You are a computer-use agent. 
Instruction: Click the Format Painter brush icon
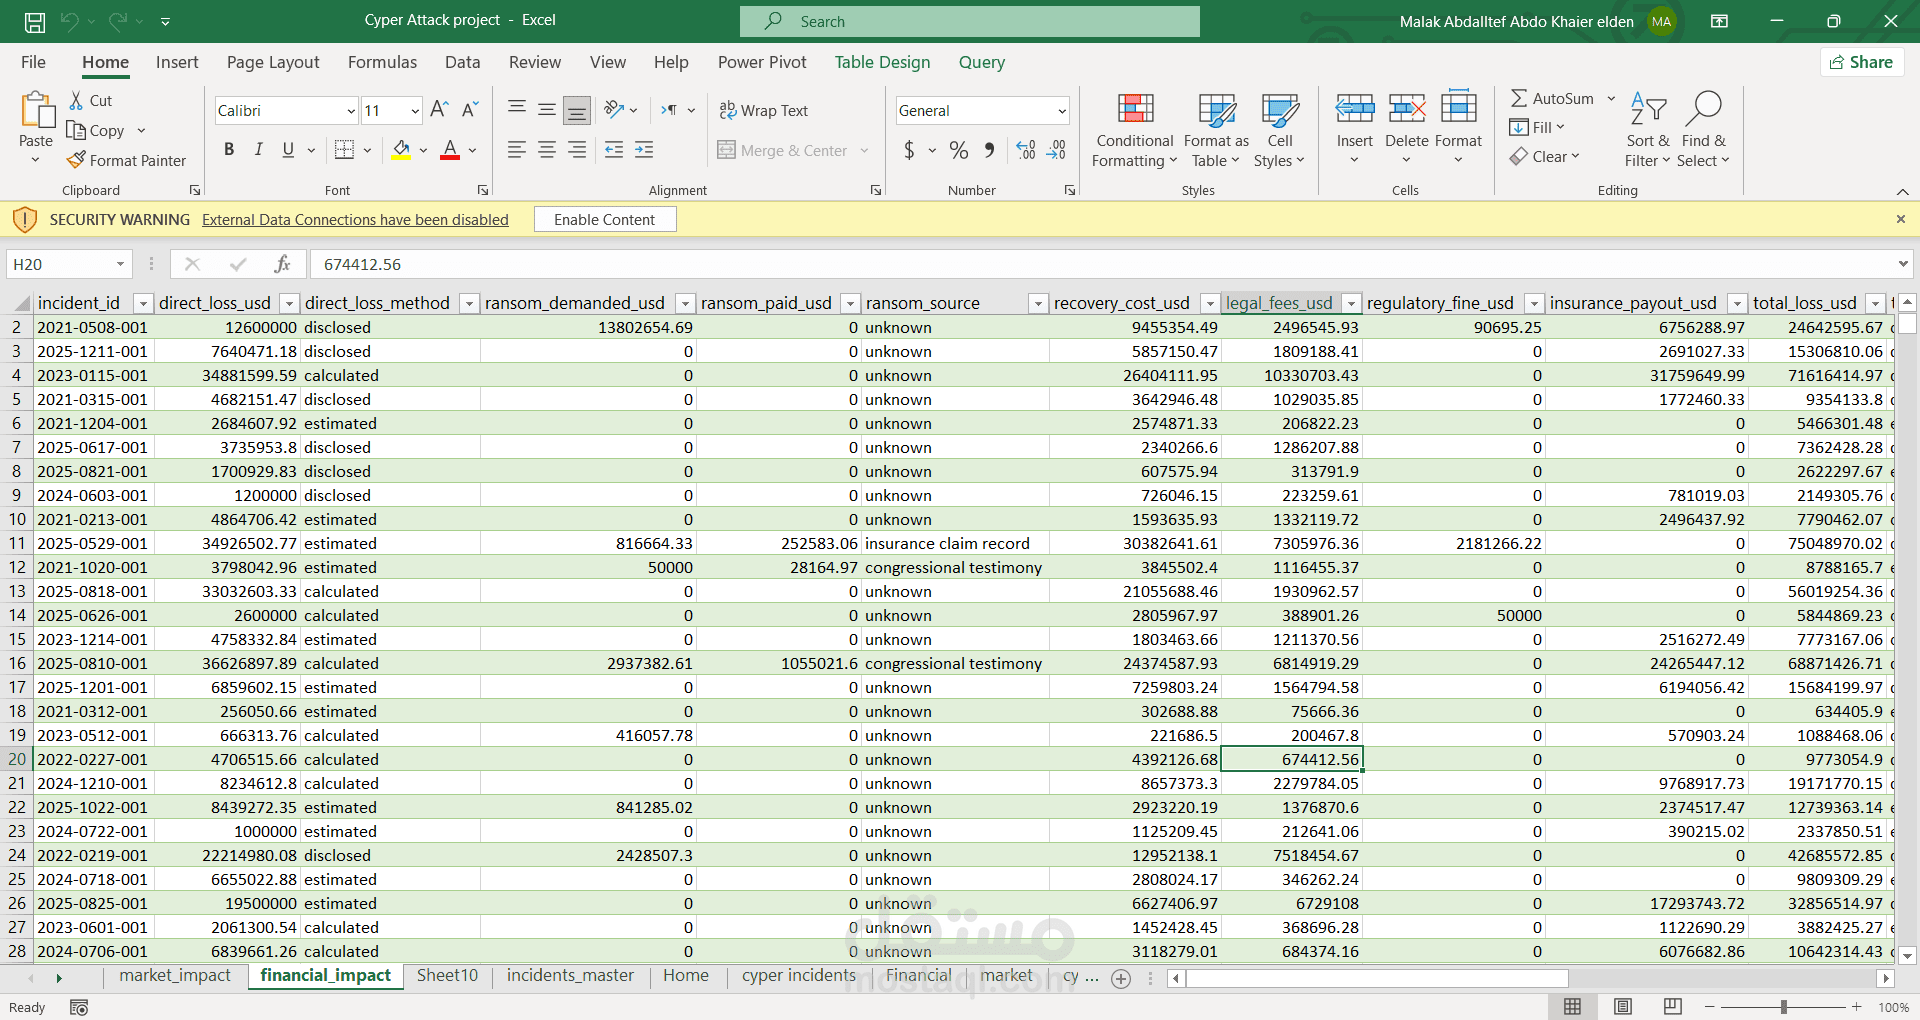point(76,160)
